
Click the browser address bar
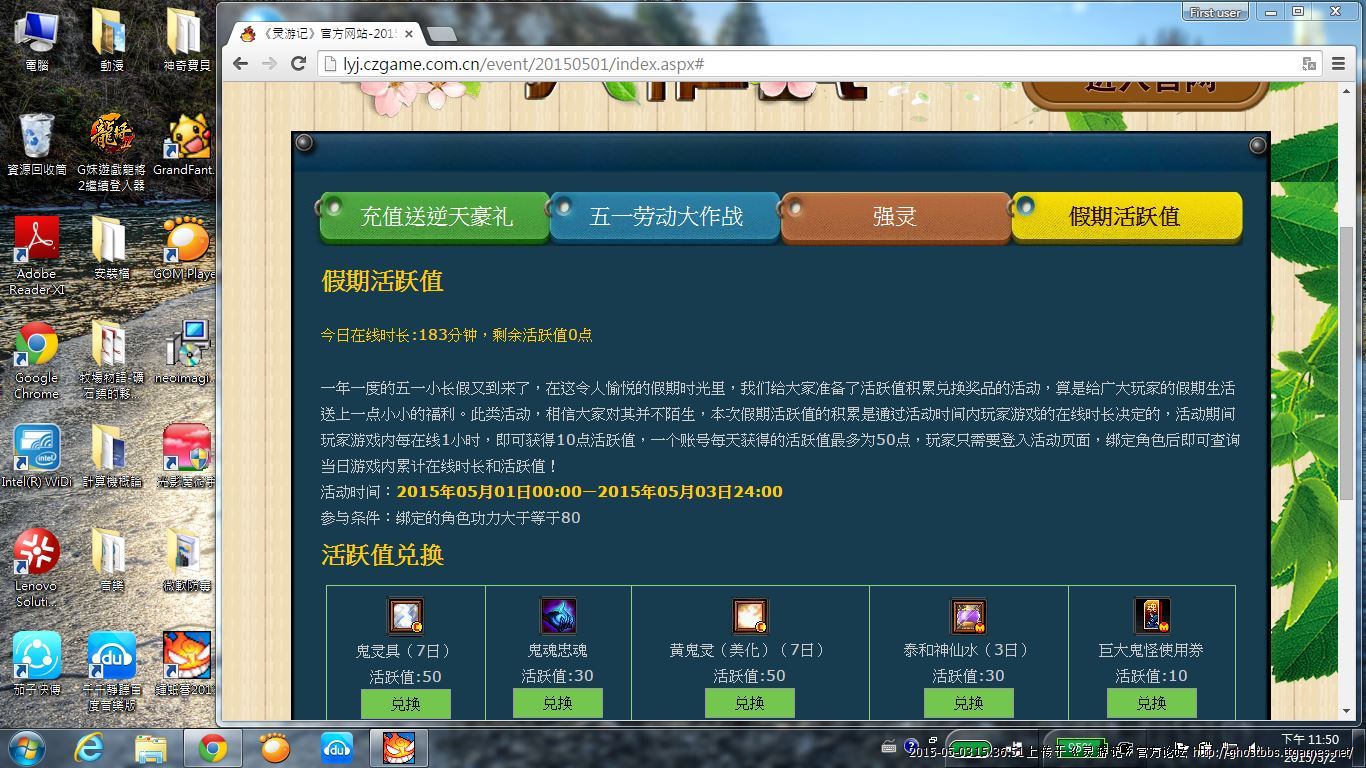coord(800,64)
